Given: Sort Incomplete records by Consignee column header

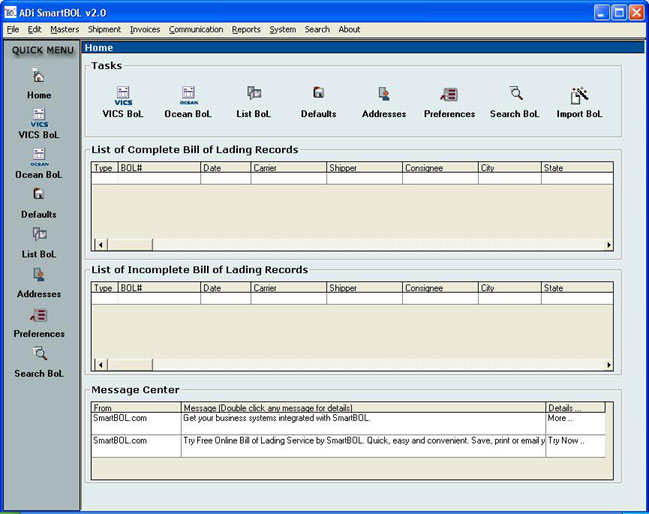Looking at the screenshot, I should click(x=440, y=288).
